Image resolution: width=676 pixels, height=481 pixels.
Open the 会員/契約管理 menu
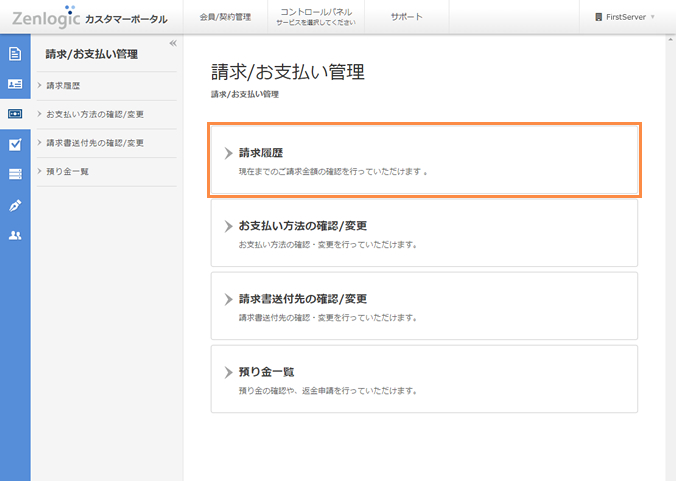[223, 17]
